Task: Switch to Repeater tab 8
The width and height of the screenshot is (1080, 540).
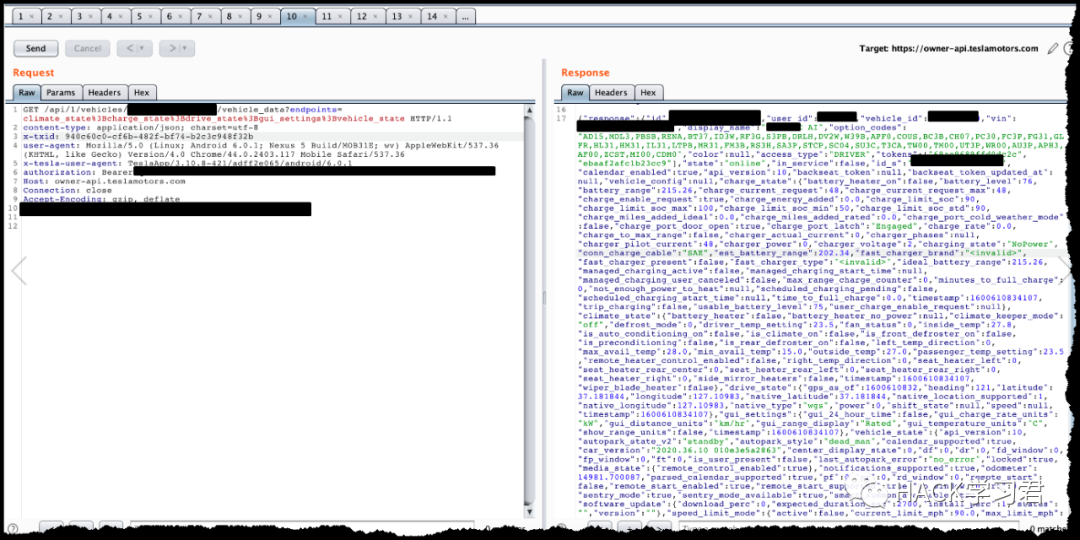Action: point(229,16)
